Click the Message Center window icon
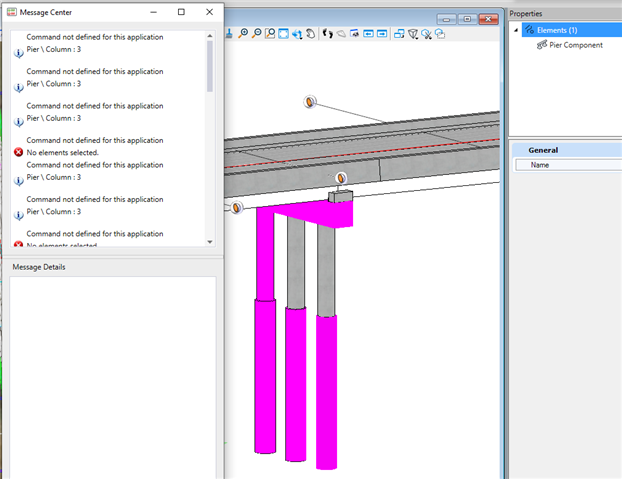Screen dimensions: 622x479 point(12,12)
